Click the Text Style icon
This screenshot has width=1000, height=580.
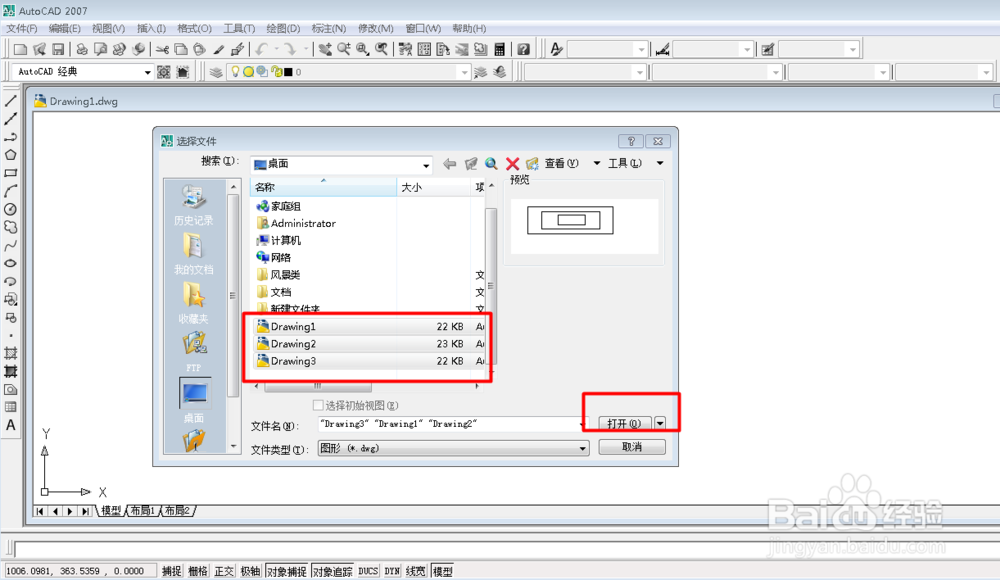pos(556,49)
